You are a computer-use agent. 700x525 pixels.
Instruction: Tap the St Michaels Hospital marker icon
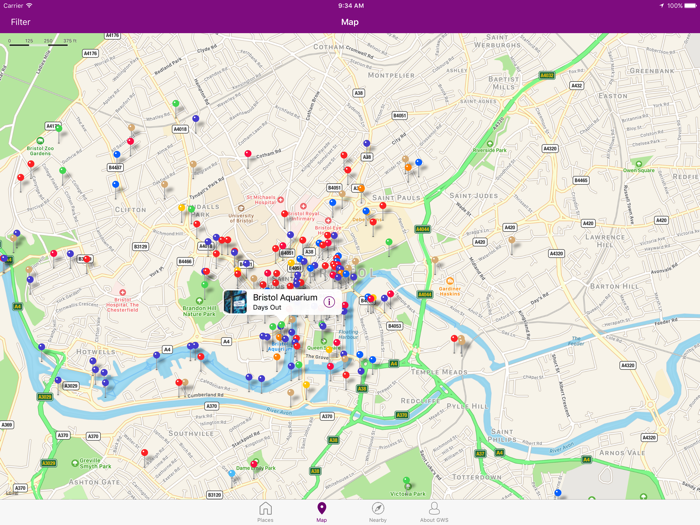[x=281, y=200]
